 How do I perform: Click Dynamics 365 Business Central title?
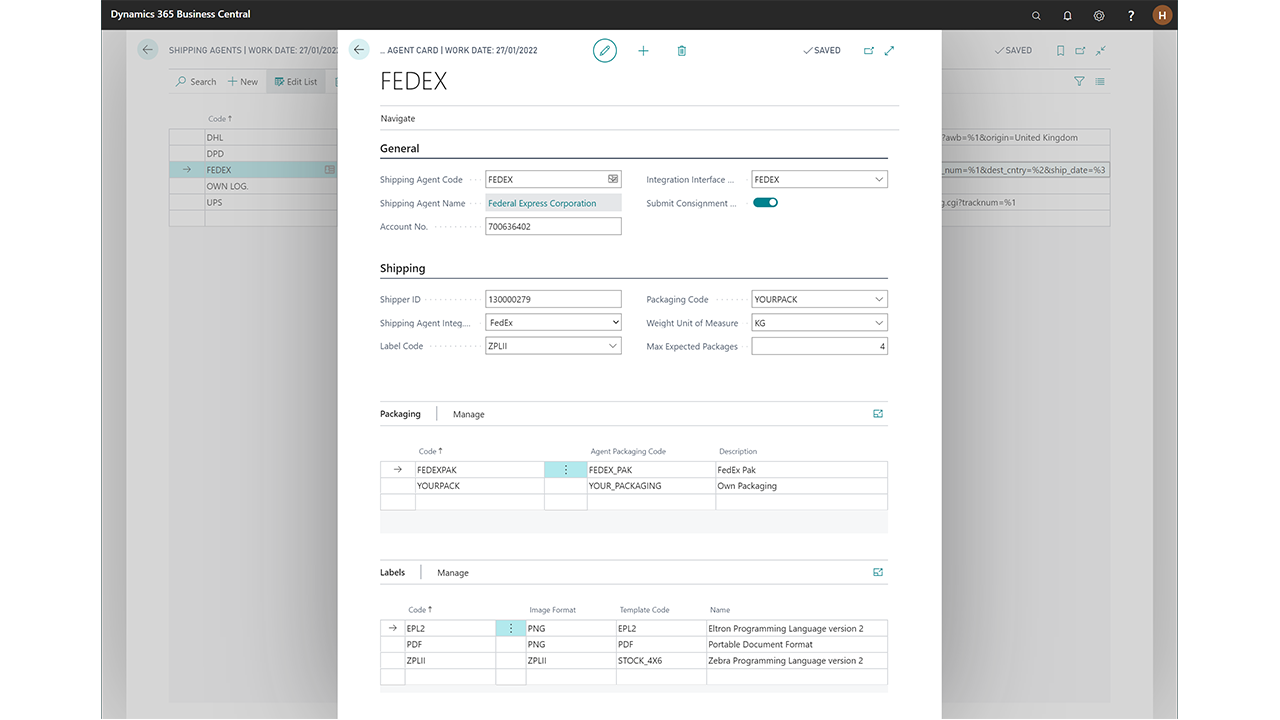click(180, 15)
